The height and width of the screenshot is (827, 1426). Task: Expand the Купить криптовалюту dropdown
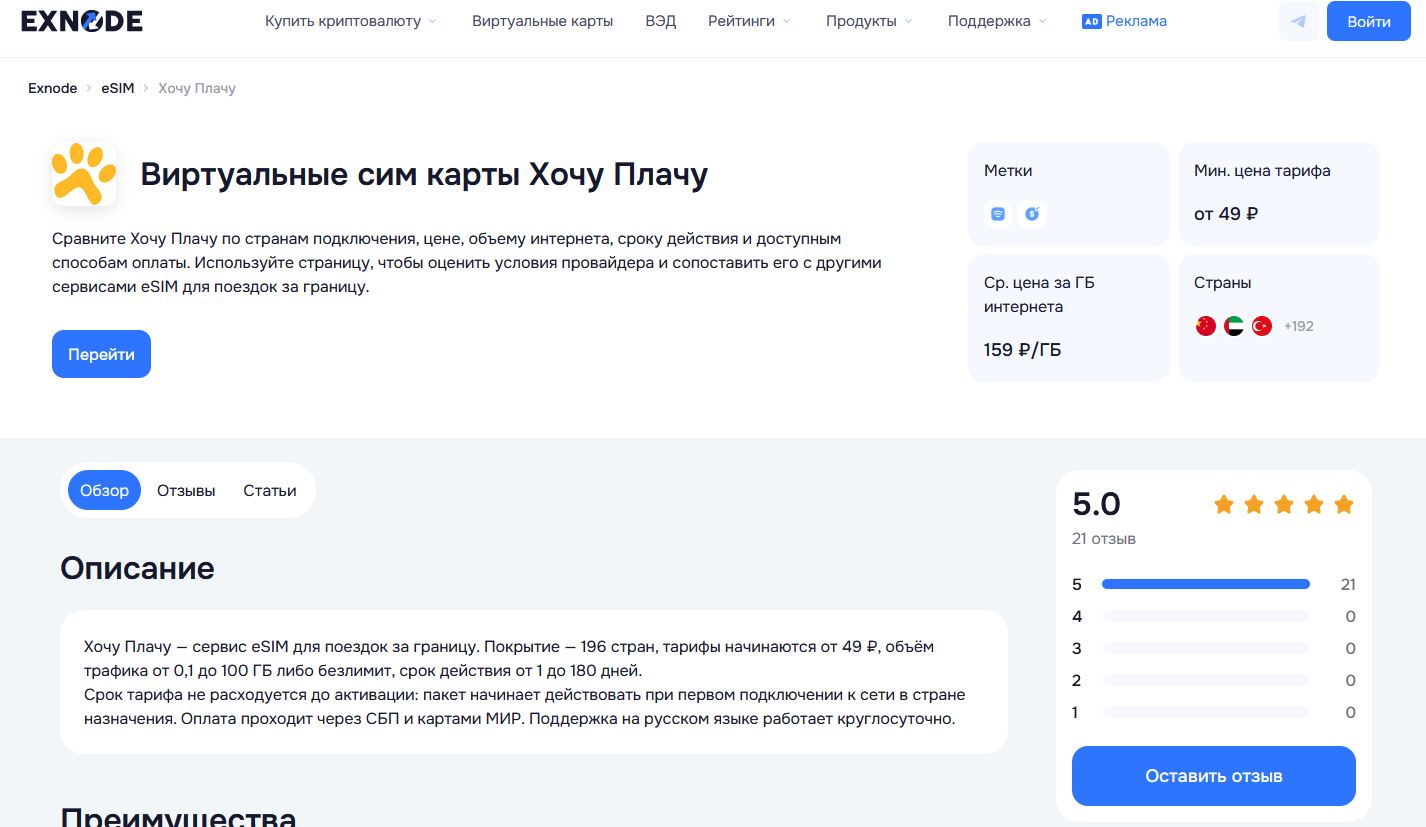tap(351, 21)
